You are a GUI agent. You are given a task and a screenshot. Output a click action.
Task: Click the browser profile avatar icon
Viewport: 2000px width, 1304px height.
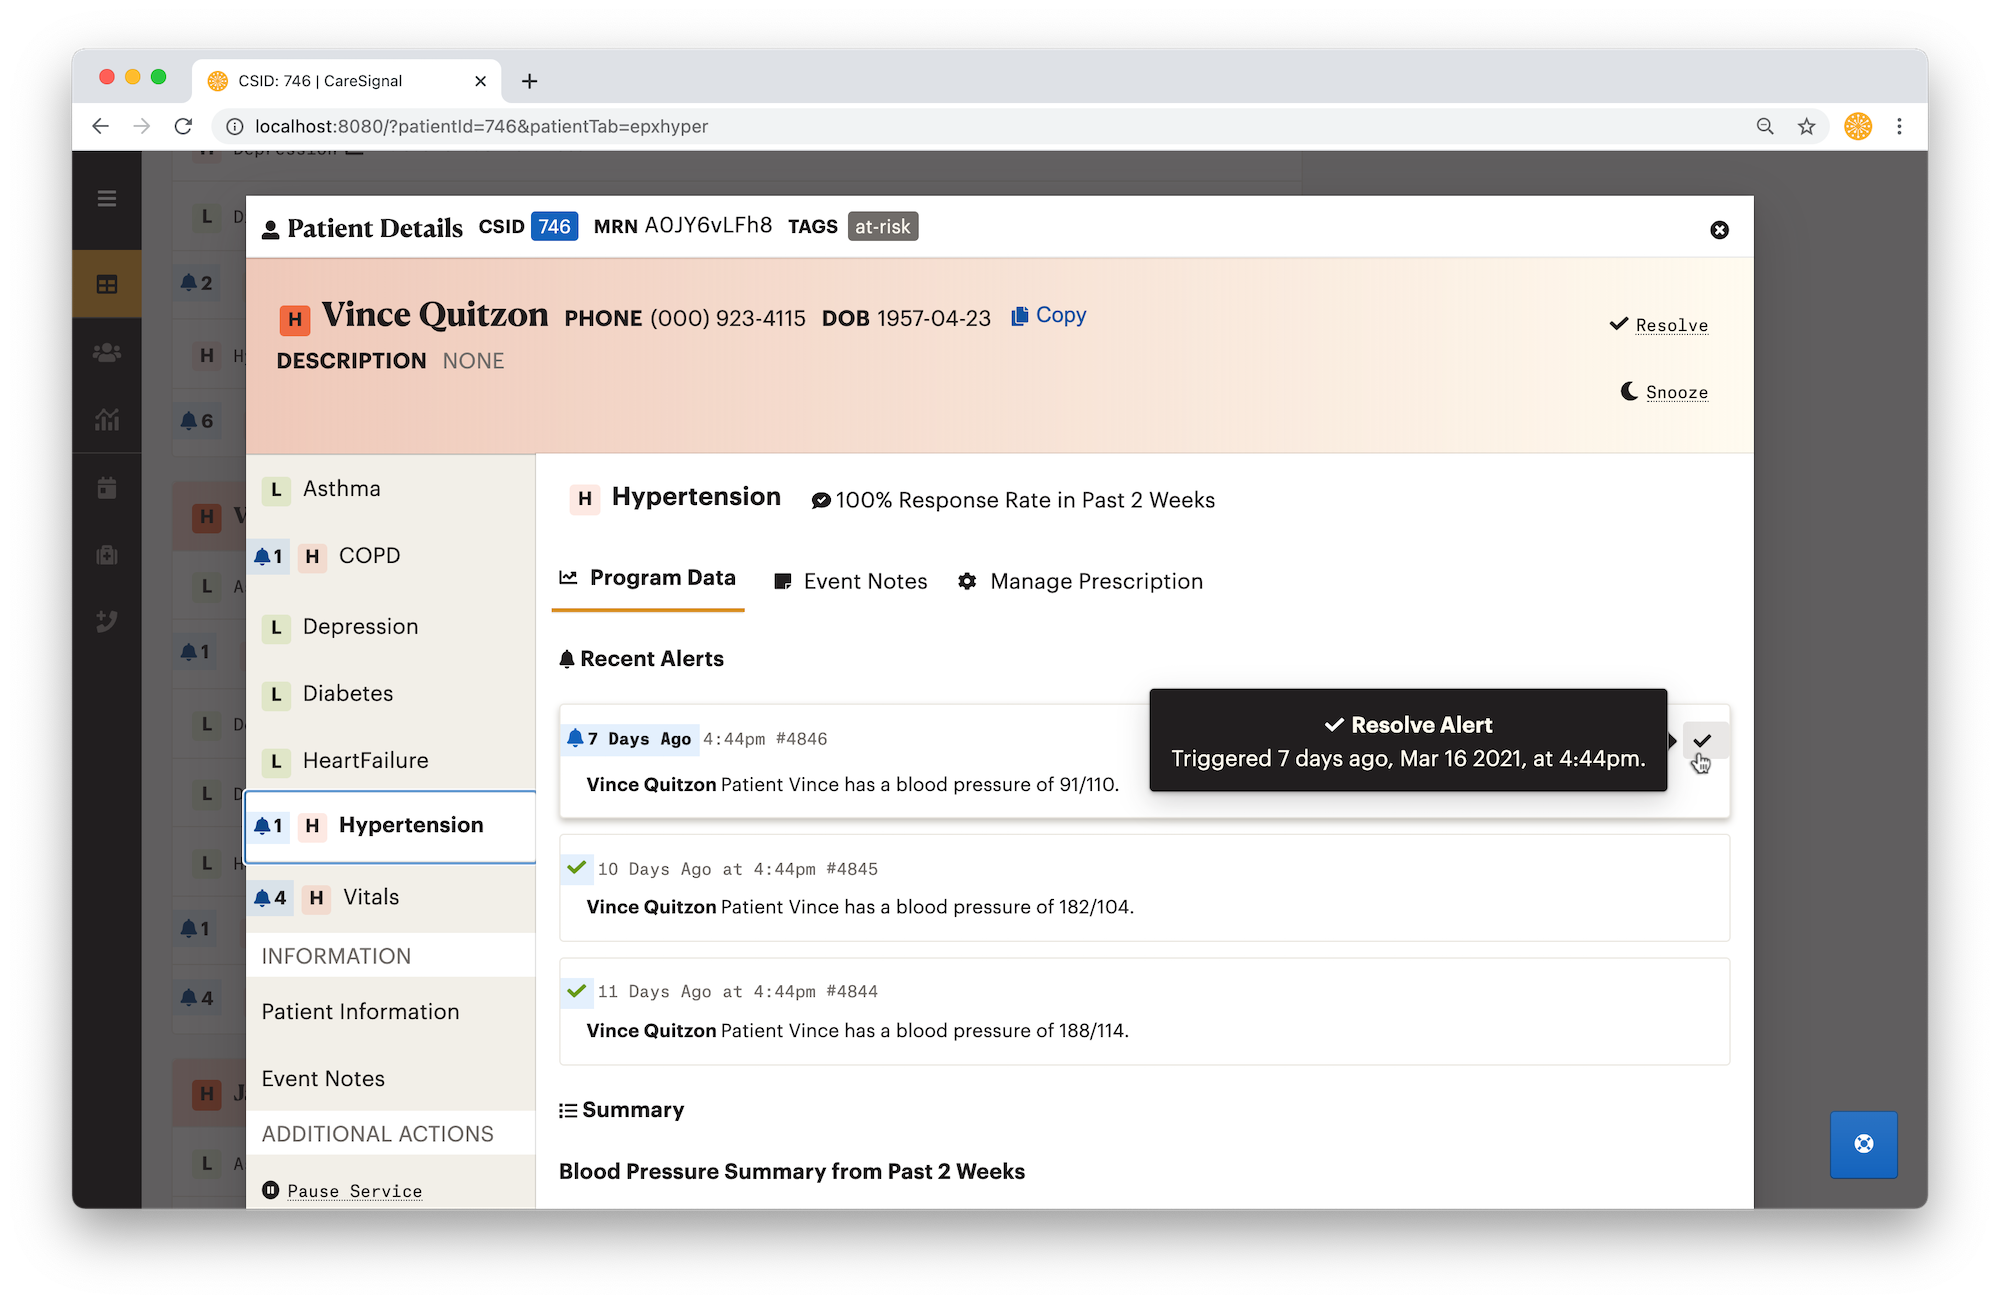[1858, 127]
